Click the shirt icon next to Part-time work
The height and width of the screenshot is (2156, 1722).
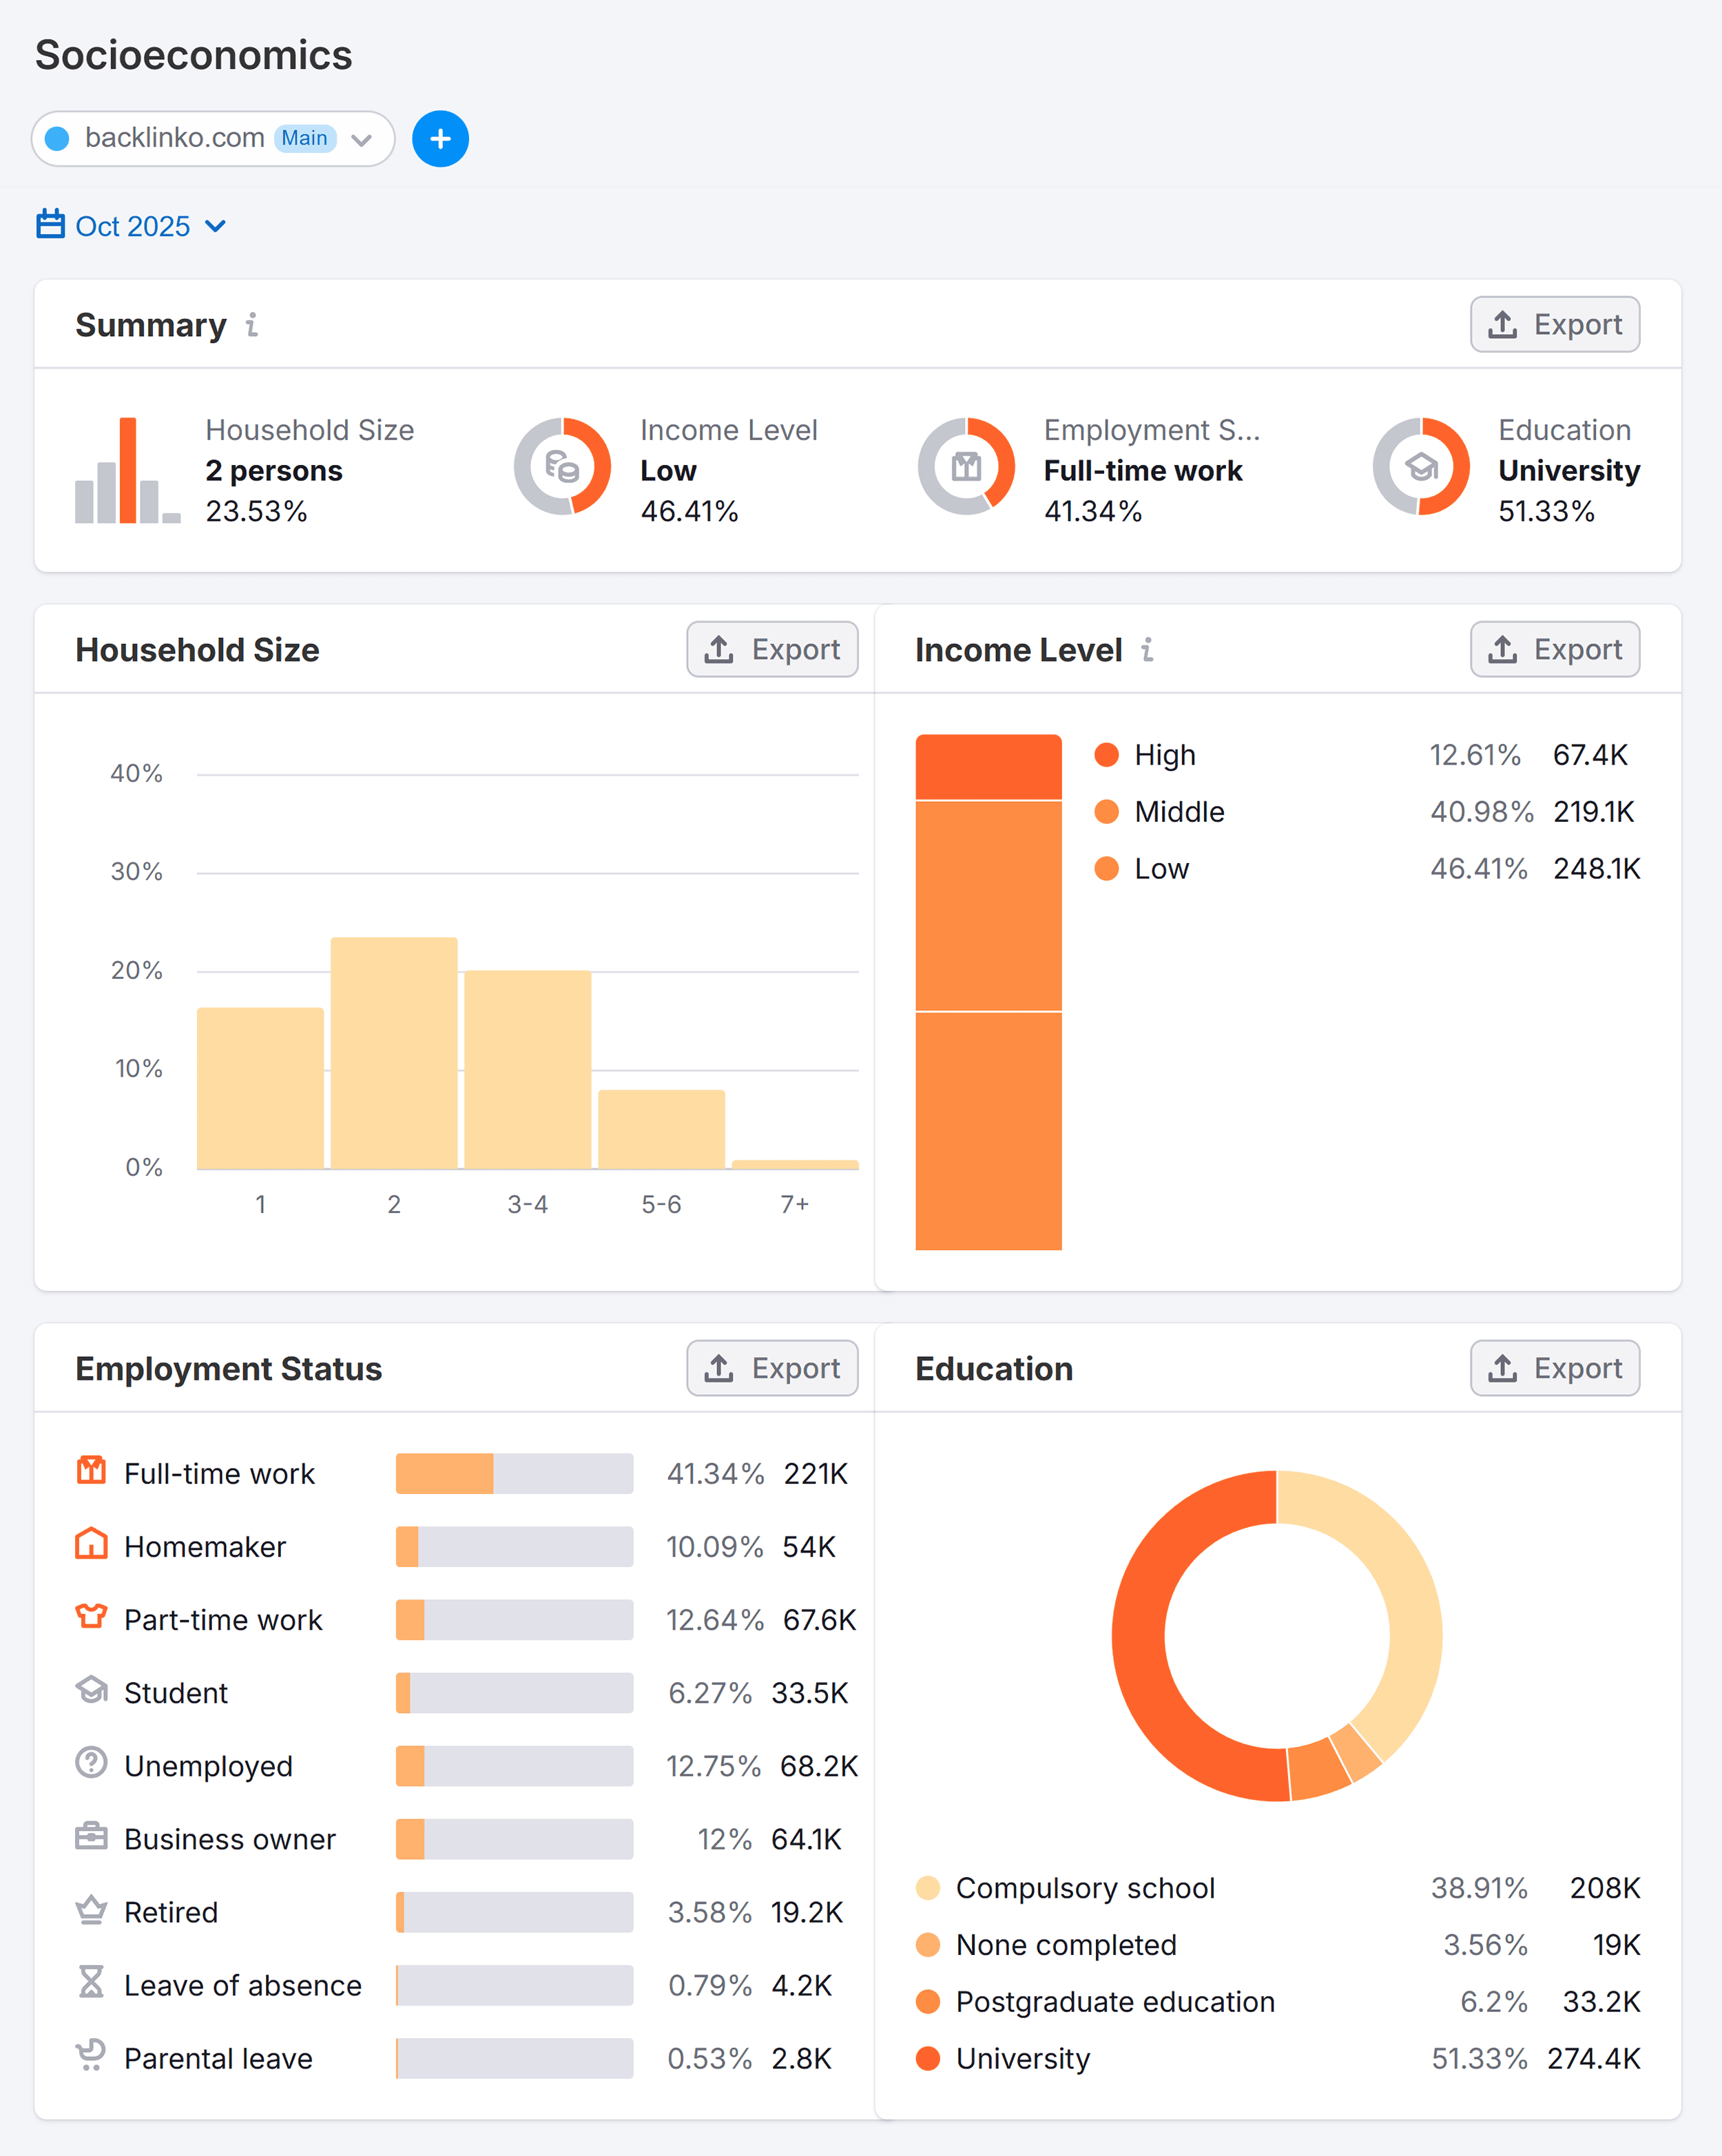click(x=91, y=1618)
